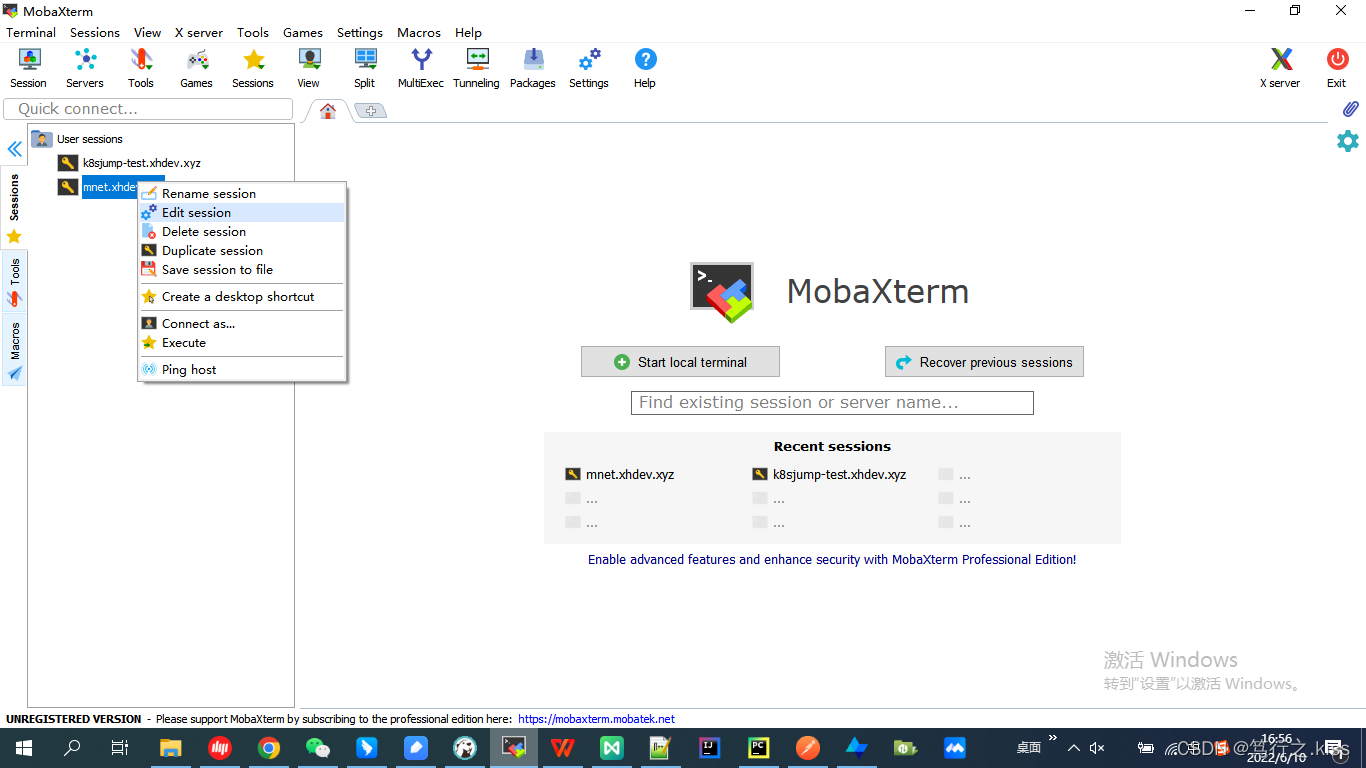Switch to the home tab

(x=327, y=111)
